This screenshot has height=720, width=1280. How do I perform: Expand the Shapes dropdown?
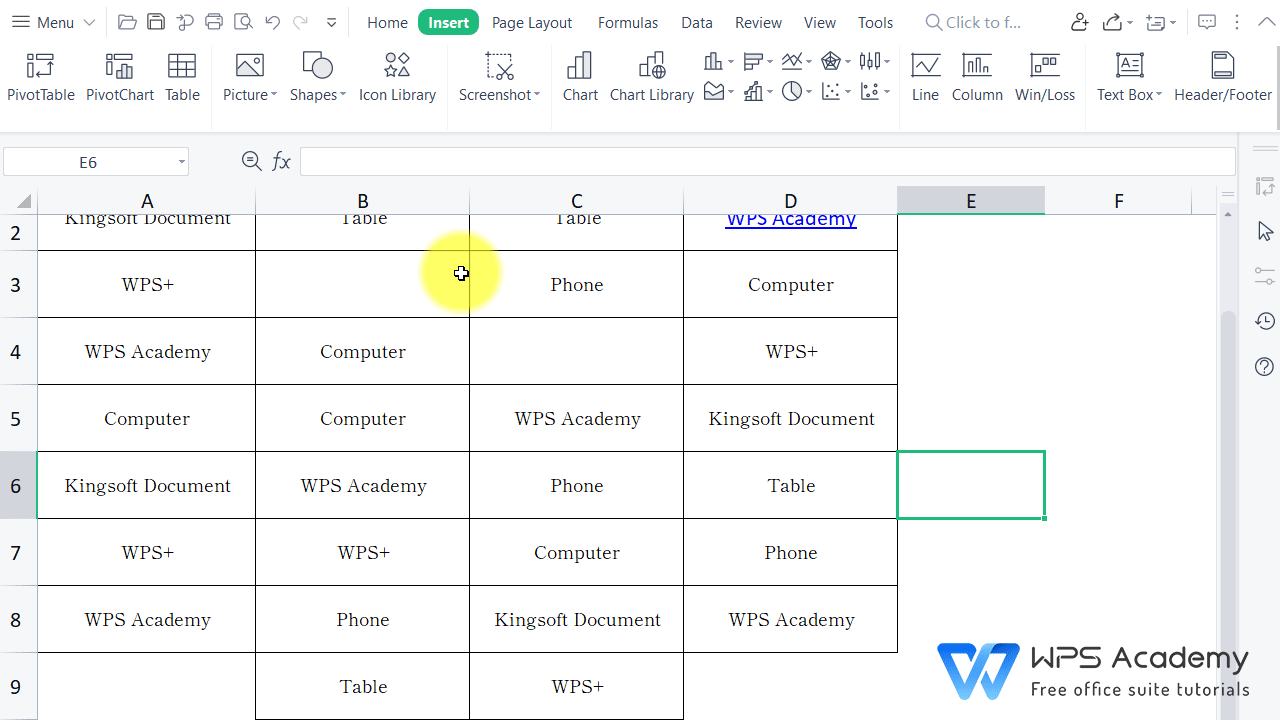click(343, 95)
